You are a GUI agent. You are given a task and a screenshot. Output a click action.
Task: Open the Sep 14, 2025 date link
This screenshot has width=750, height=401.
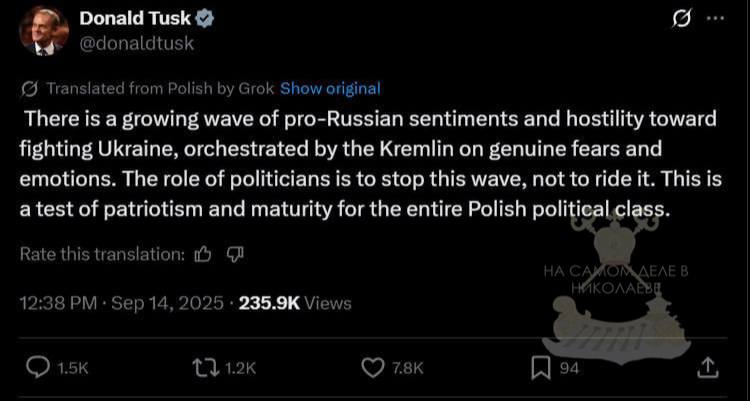167,303
